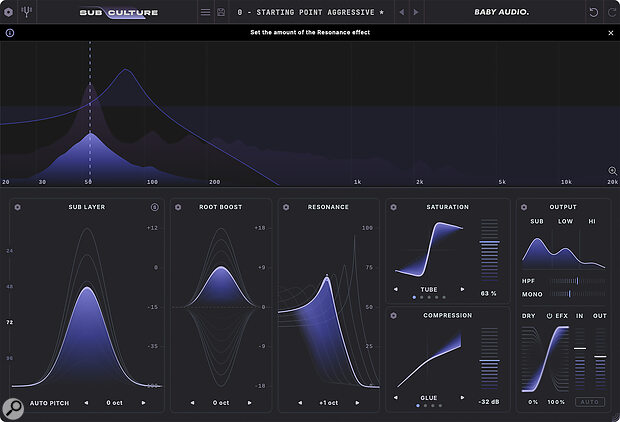Click the Sub Culture logo
The image size is (620, 422).
(119, 12)
